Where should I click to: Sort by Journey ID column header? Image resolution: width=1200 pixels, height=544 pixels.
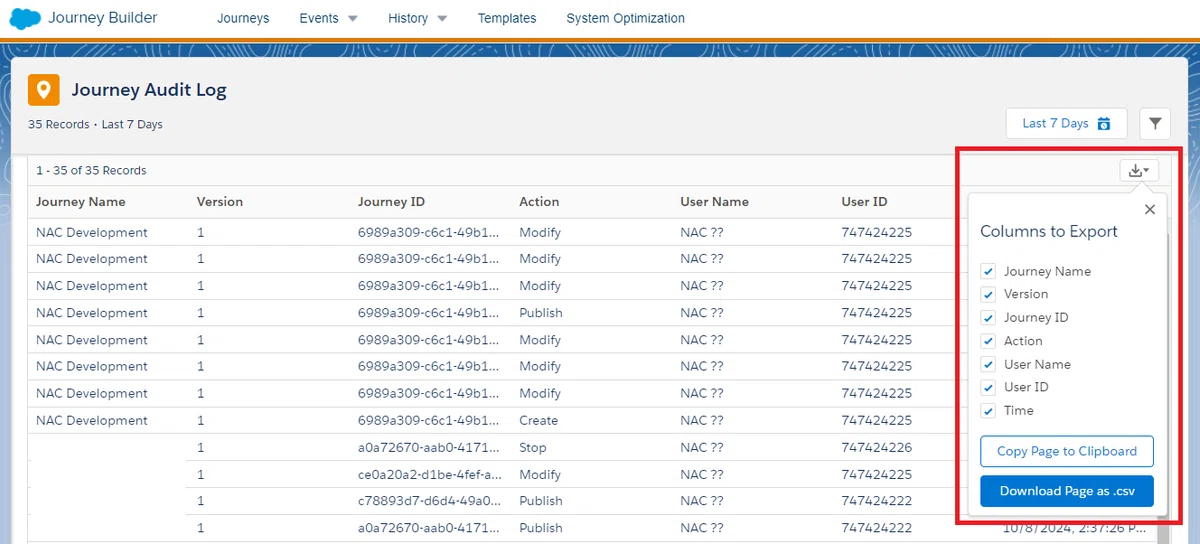pos(391,201)
